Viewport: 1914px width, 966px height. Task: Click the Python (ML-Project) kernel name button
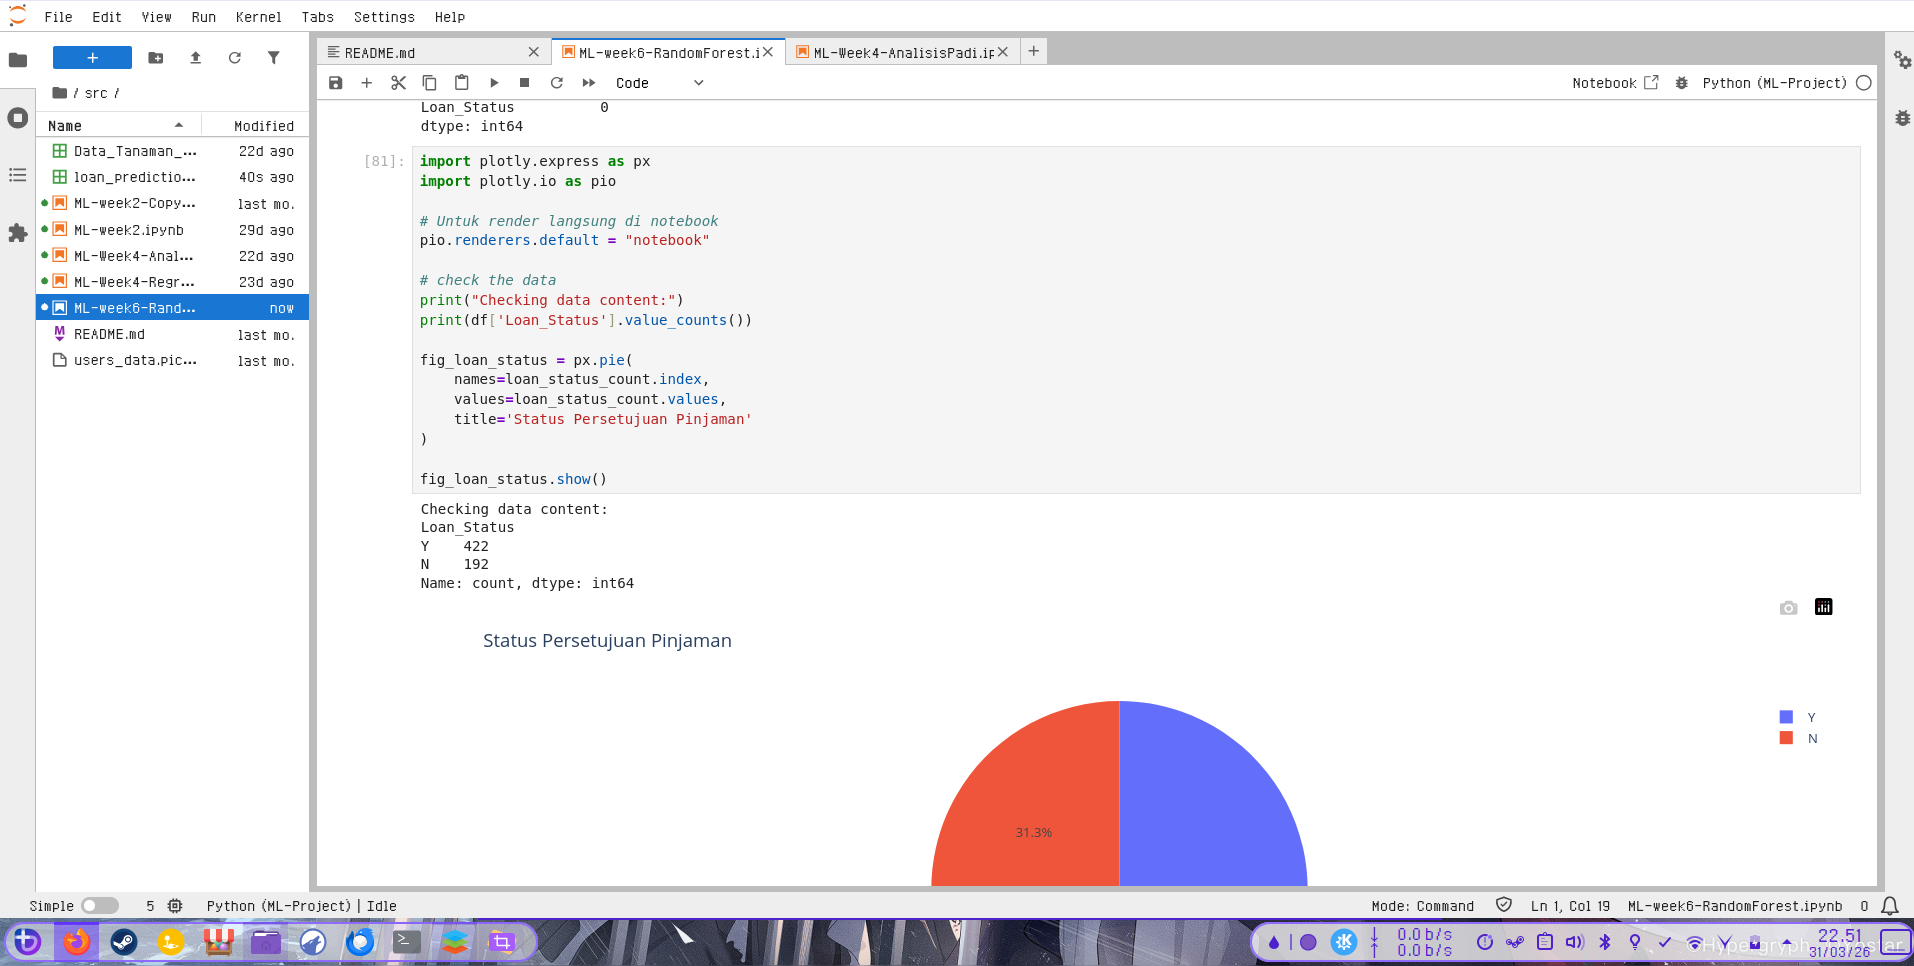pyautogui.click(x=1774, y=83)
